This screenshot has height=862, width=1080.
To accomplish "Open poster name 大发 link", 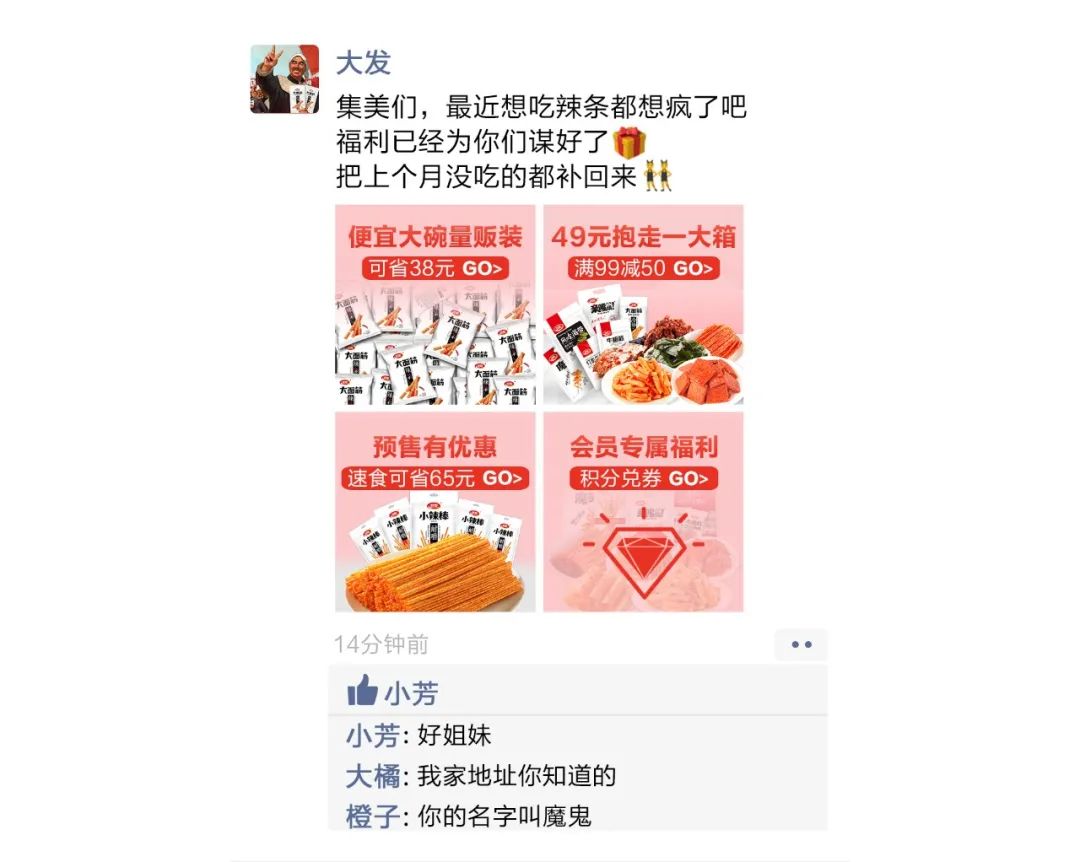I will (x=363, y=63).
